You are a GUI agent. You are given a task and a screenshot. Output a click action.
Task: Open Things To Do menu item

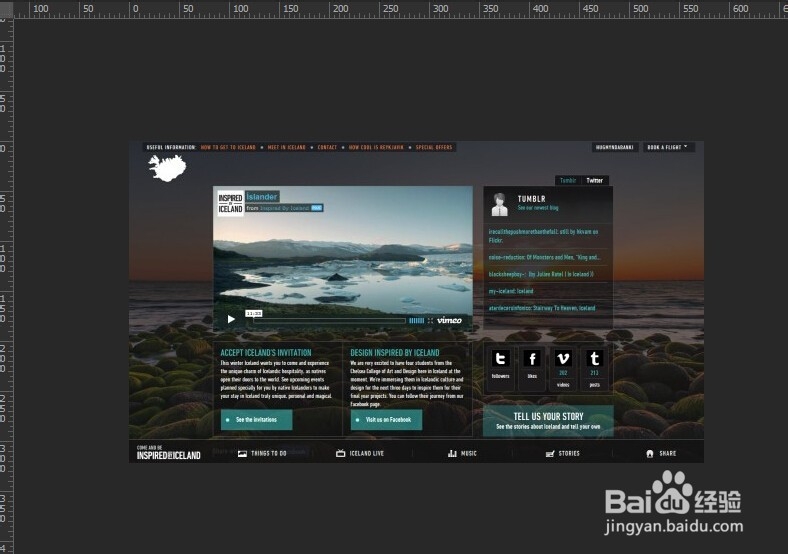[x=262, y=453]
